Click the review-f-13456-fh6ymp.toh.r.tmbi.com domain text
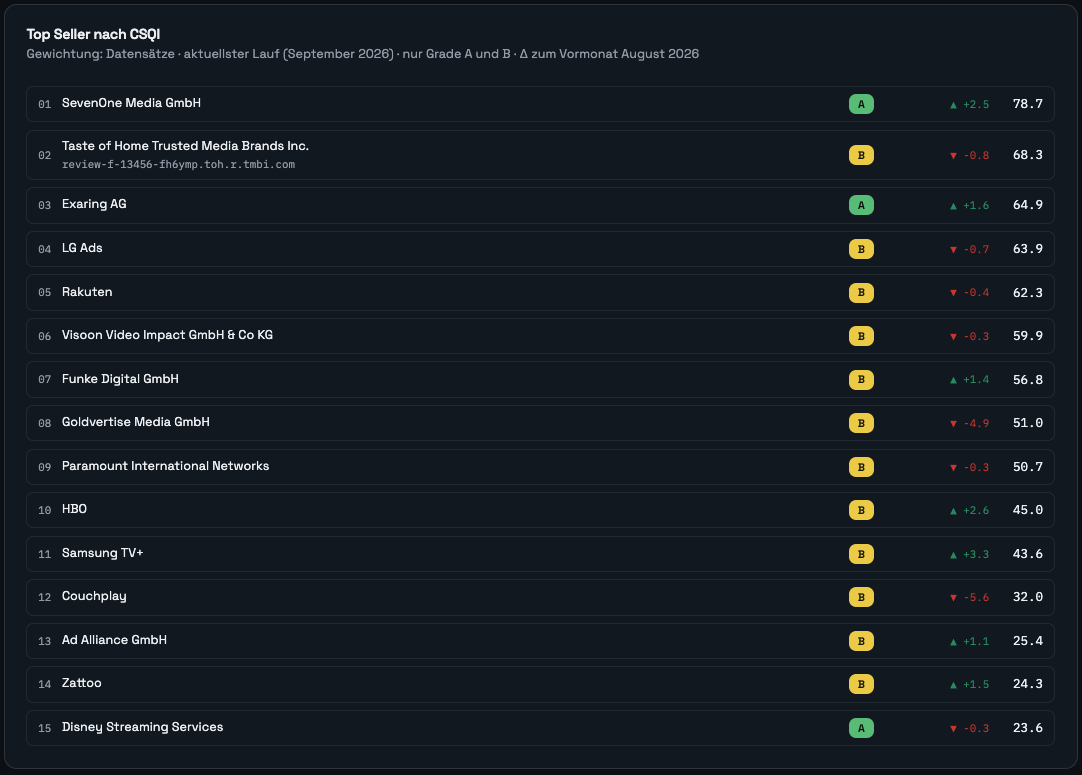1082x775 pixels. [178, 164]
